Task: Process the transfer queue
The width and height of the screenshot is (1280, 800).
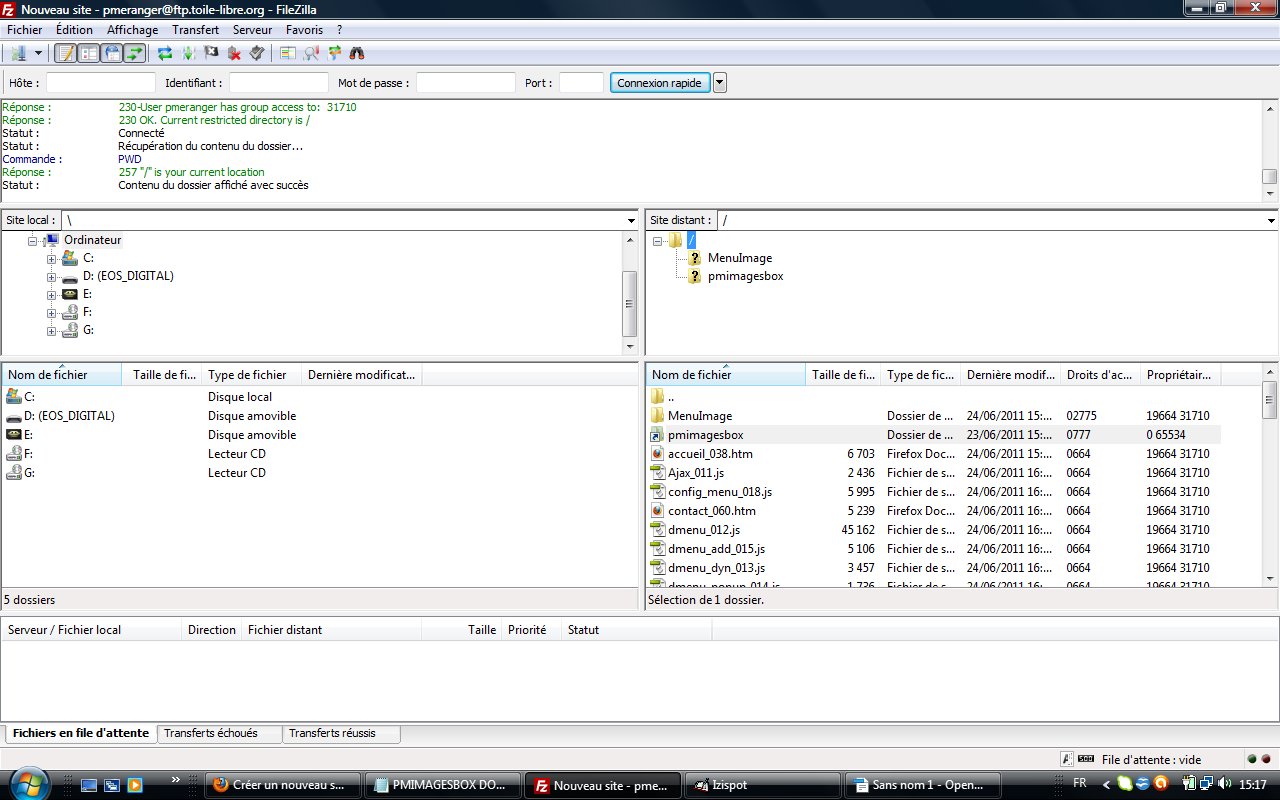Action: pos(186,52)
